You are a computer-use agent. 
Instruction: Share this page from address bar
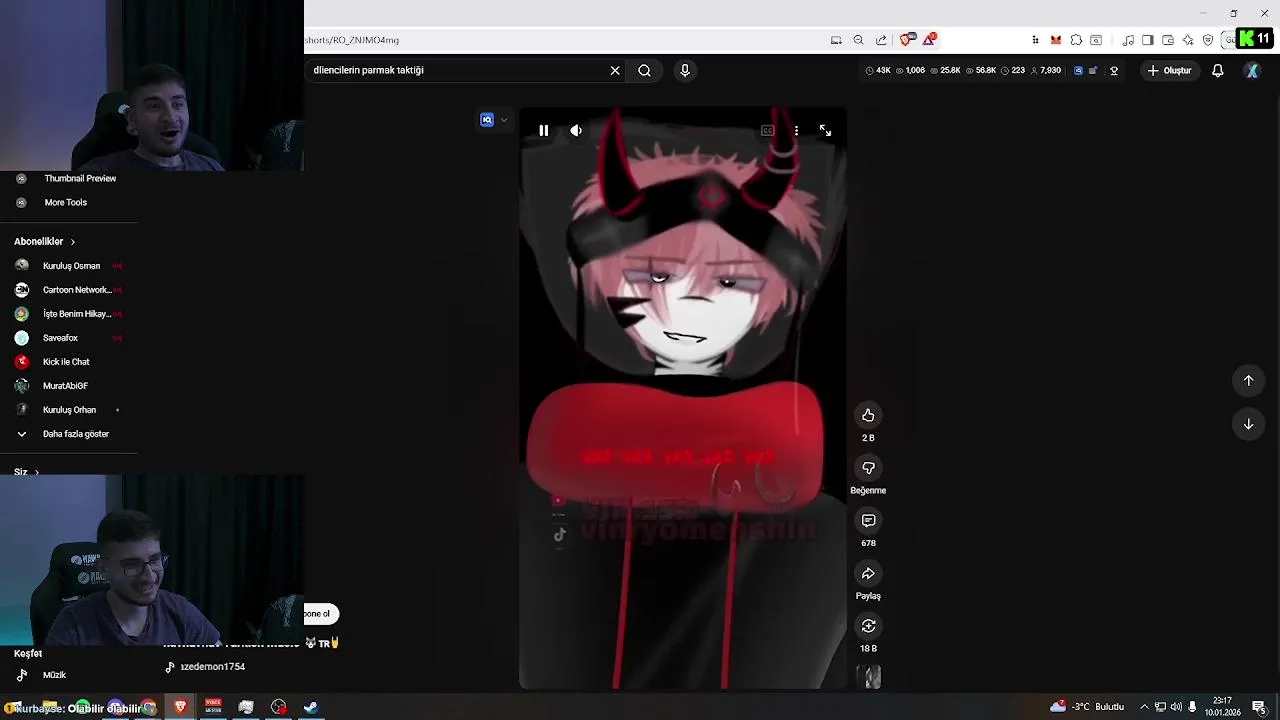[x=881, y=40]
